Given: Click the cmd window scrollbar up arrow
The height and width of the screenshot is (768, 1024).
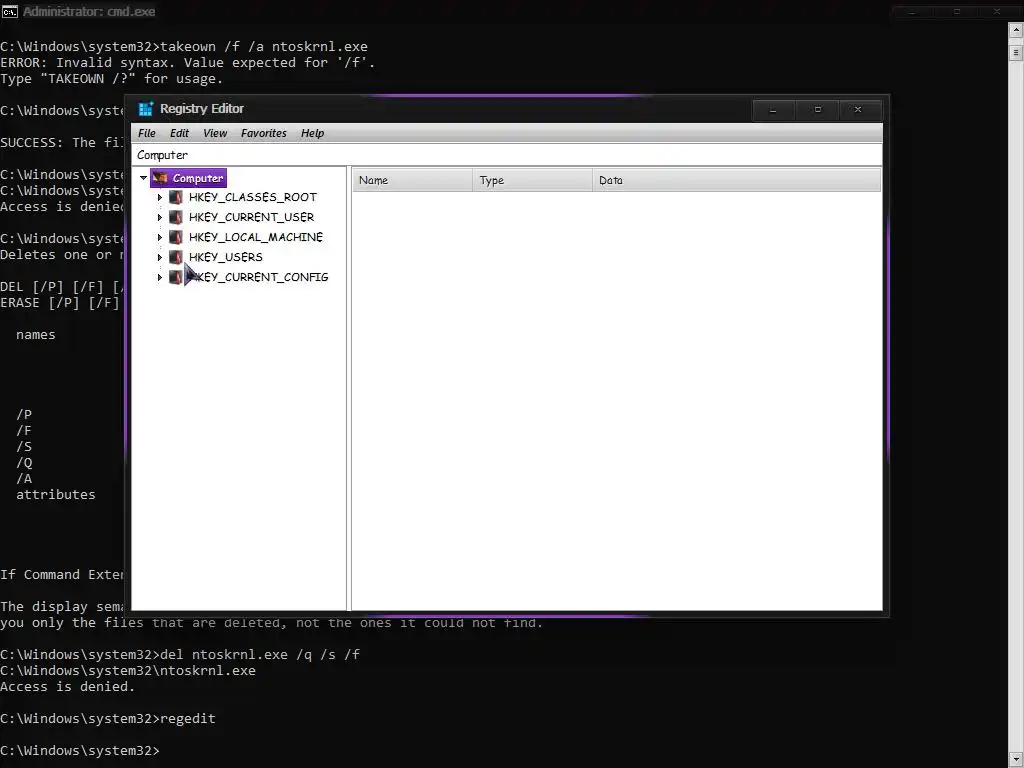Looking at the screenshot, I should (1016, 31).
